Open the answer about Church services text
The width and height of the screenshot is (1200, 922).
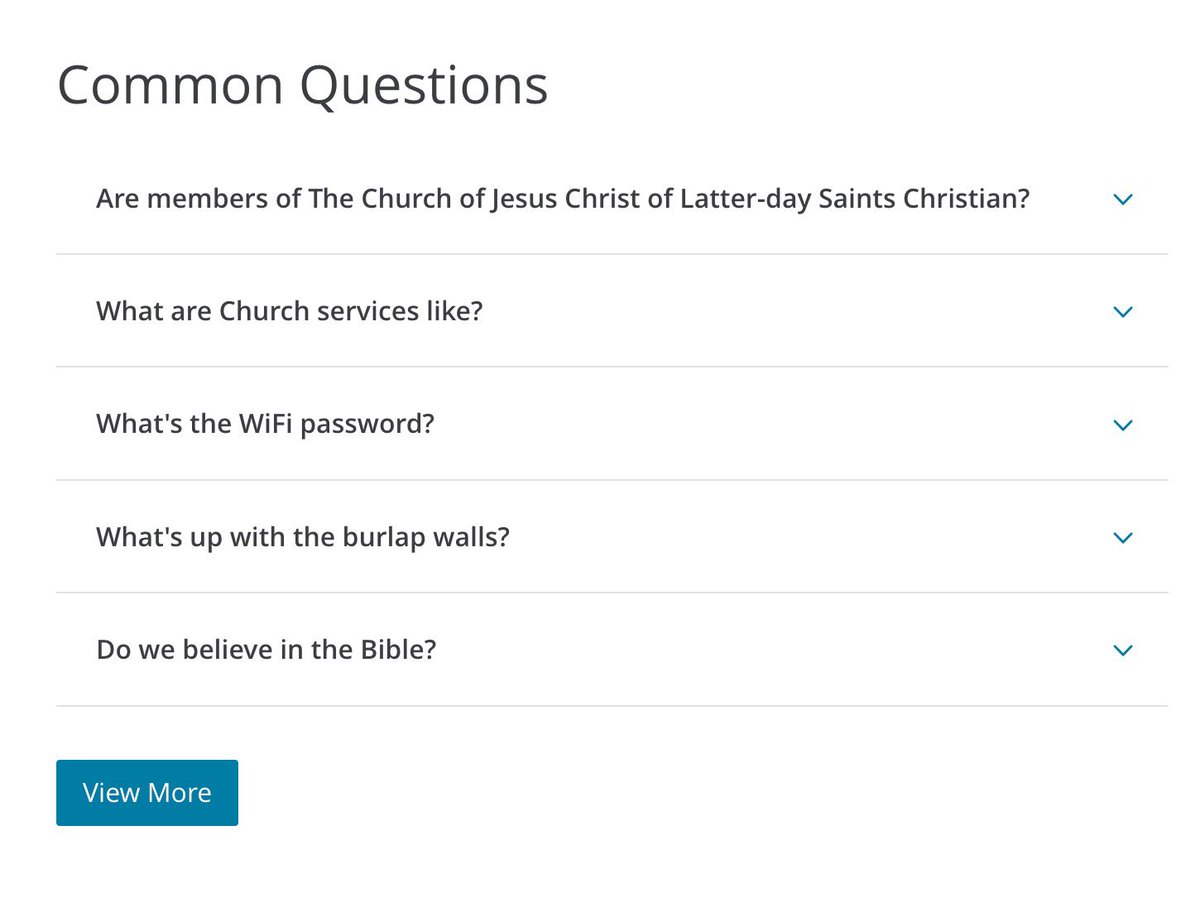click(289, 312)
